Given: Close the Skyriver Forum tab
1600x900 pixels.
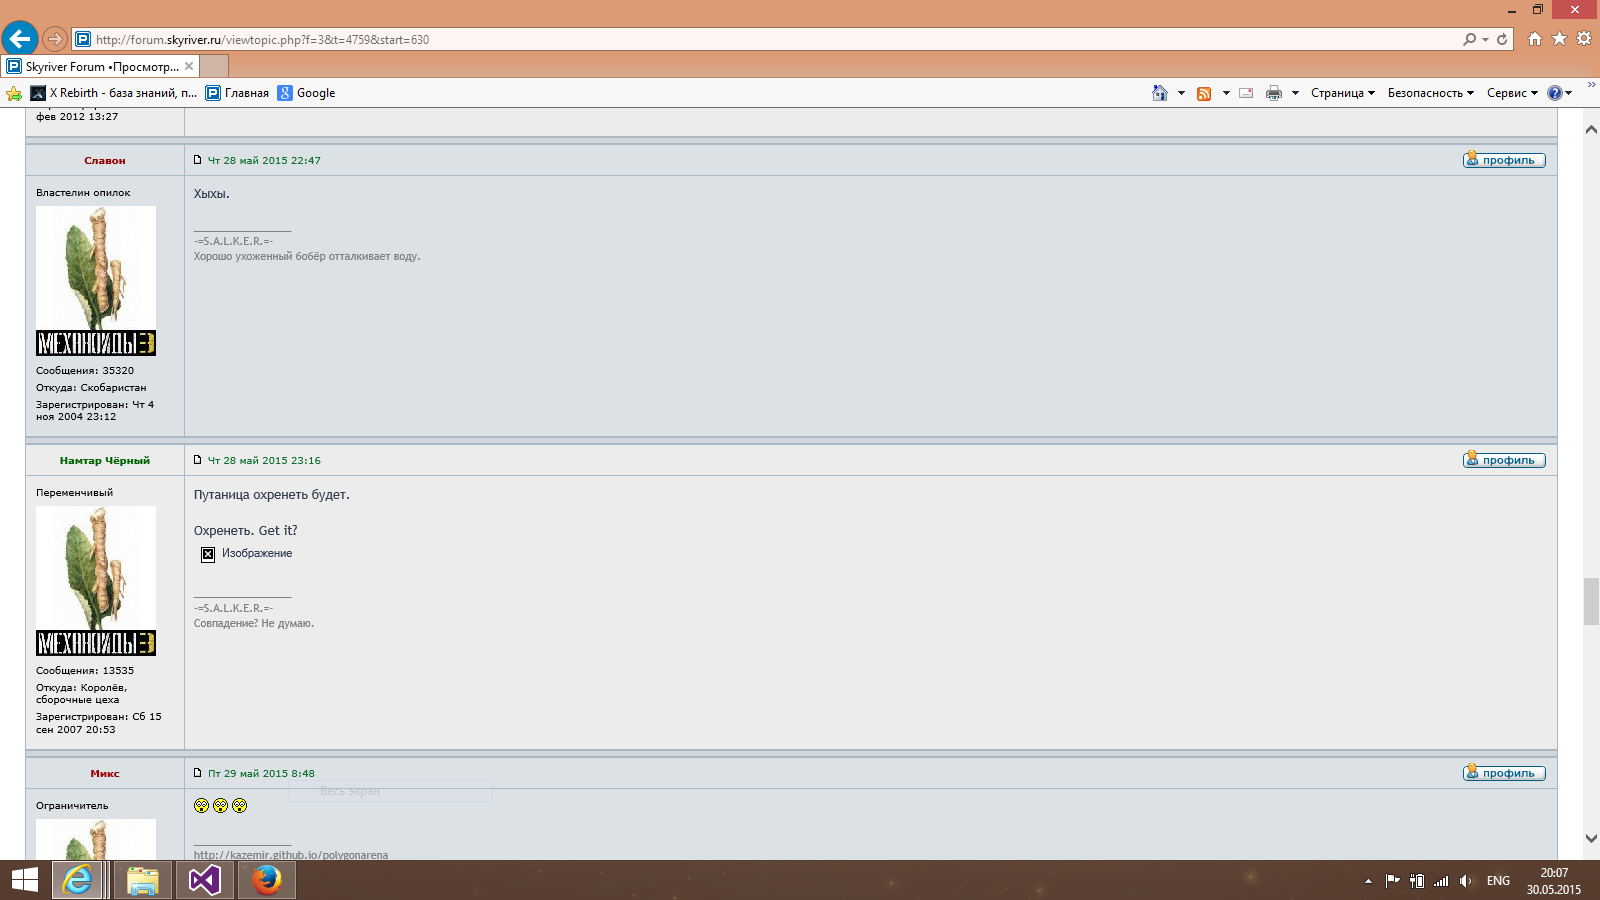Looking at the screenshot, I should [189, 67].
